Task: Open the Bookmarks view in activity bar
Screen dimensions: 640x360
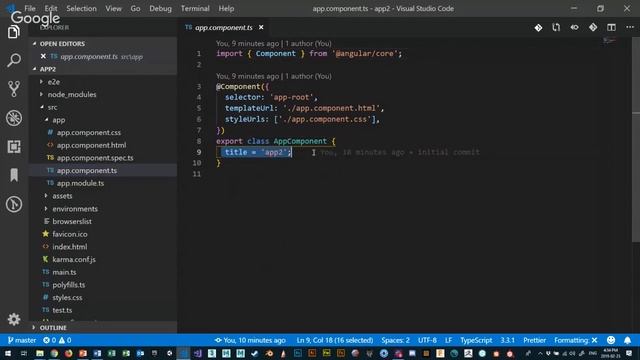Action: click(13, 175)
